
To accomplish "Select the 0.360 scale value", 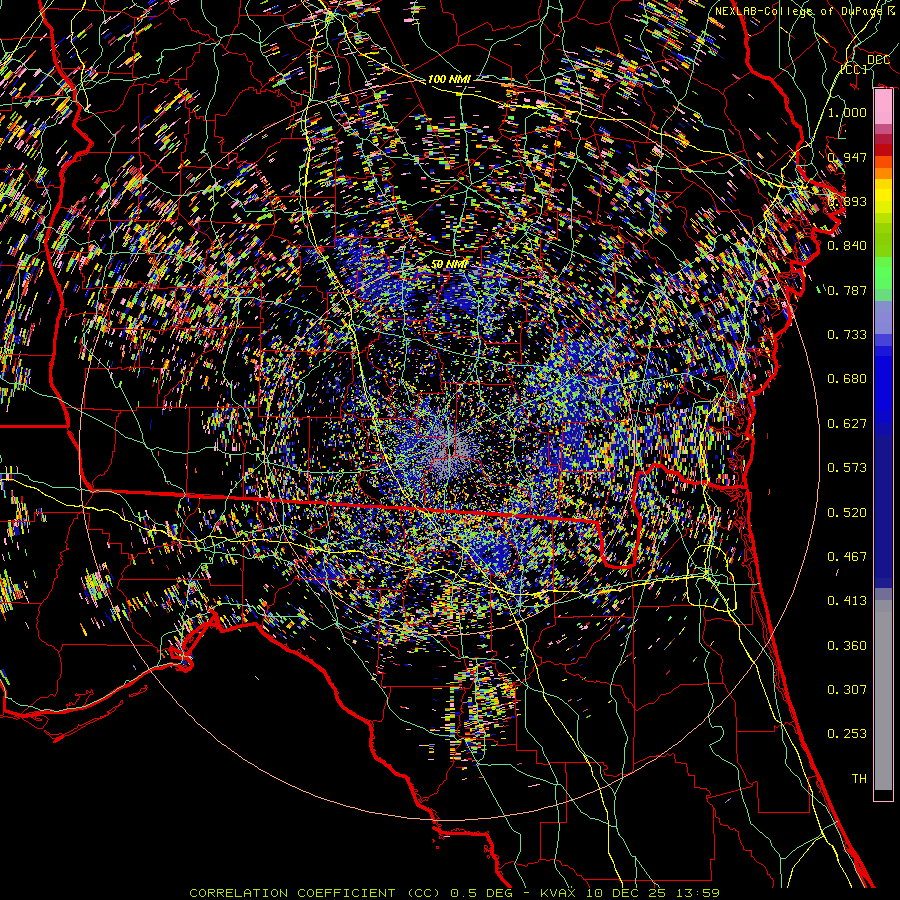I will [x=847, y=645].
